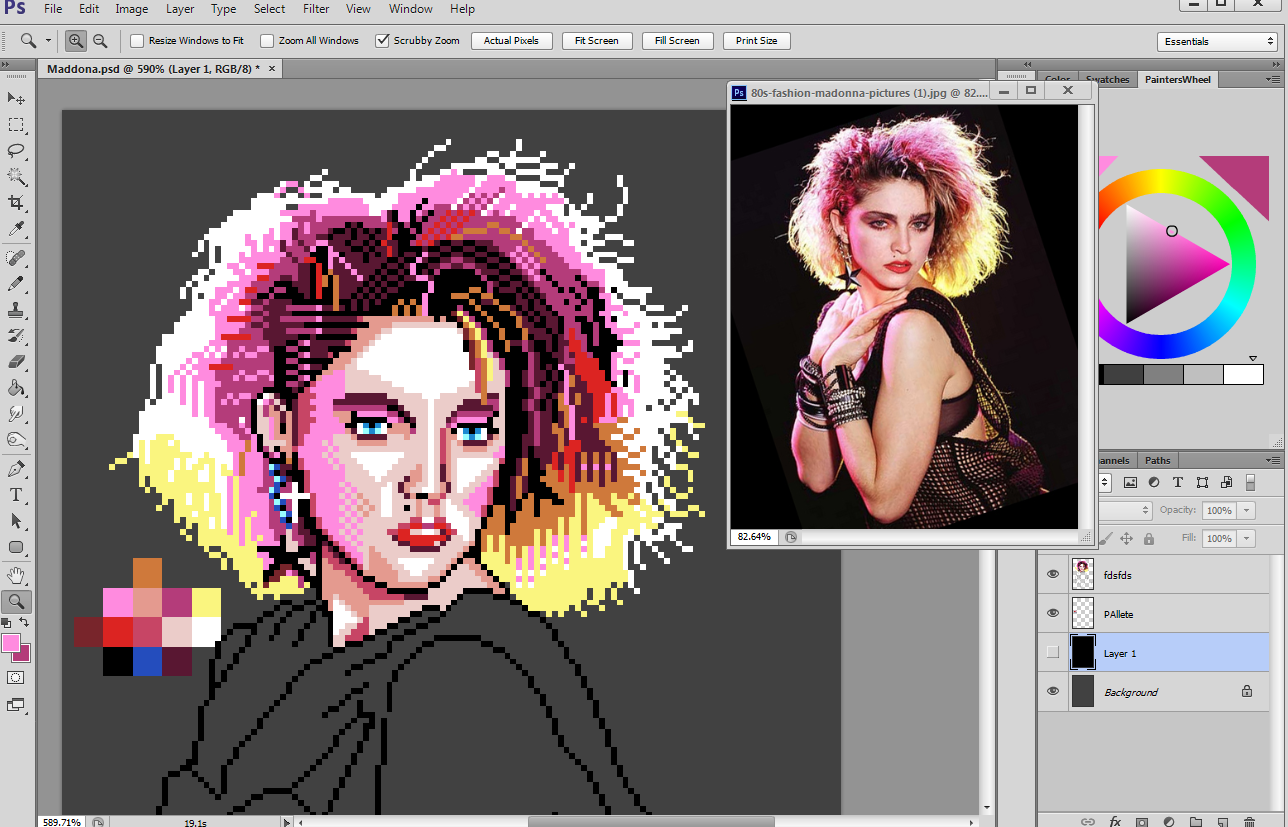Hide the fdsfds layer
Screen dimensions: 1288x827
coord(1052,574)
